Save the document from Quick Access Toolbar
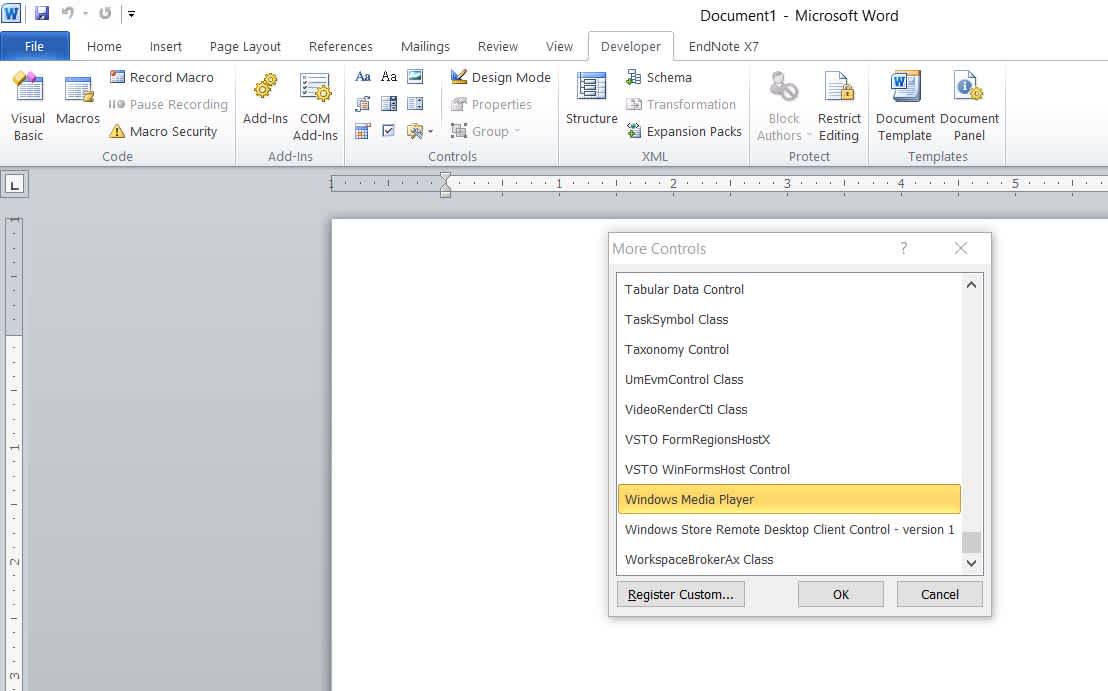The image size is (1108, 691). tap(42, 13)
